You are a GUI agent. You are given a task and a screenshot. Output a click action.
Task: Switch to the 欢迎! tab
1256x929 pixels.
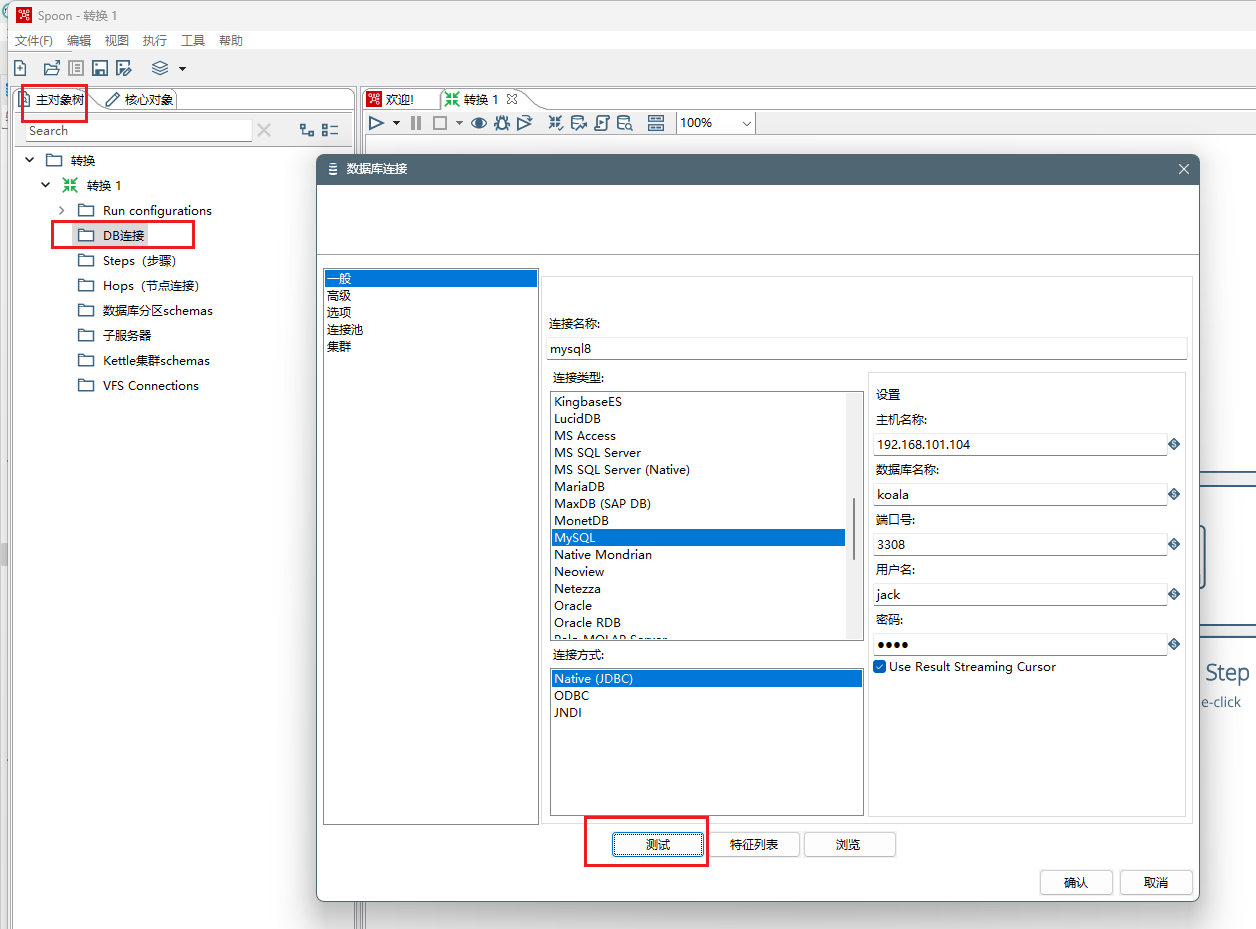pyautogui.click(x=390, y=100)
